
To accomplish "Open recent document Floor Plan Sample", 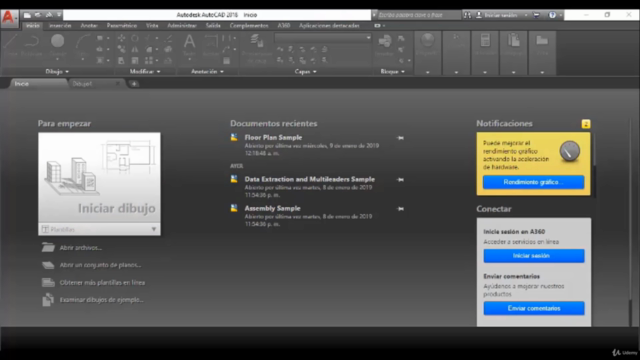I will [x=273, y=138].
